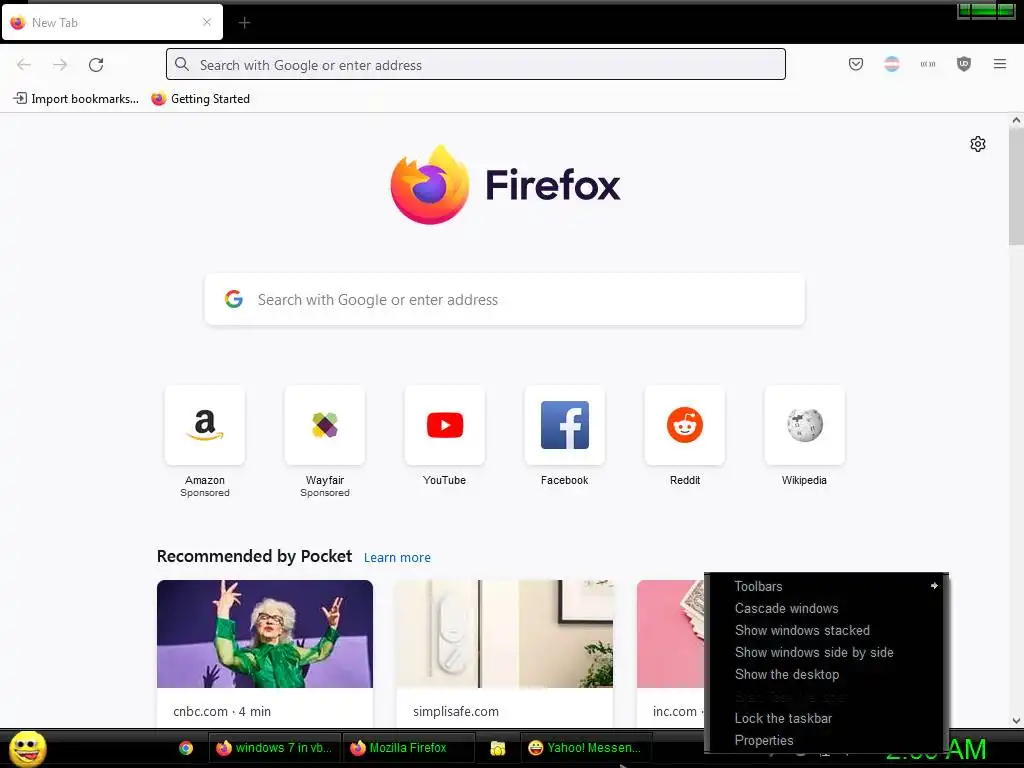The width and height of the screenshot is (1024, 768).
Task: Click the Google G icon in search box
Action: [x=234, y=299]
